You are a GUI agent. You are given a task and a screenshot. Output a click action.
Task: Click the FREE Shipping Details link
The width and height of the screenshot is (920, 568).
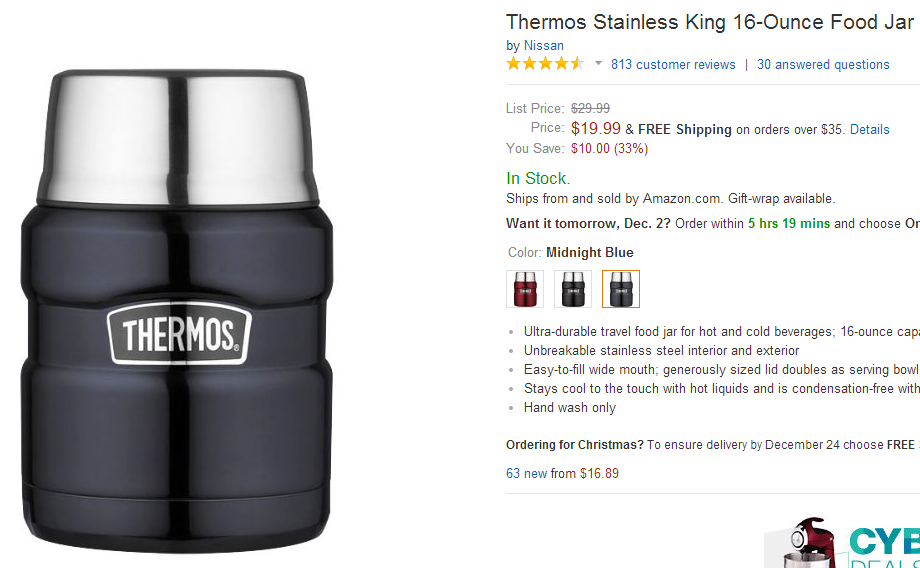[x=869, y=129]
